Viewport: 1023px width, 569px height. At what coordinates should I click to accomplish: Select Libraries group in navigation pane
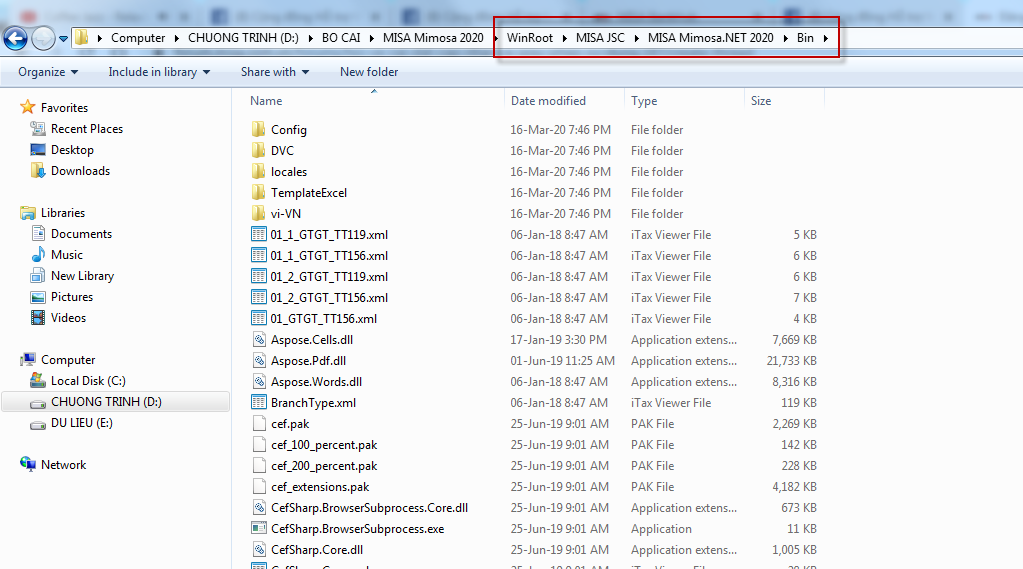coord(63,213)
